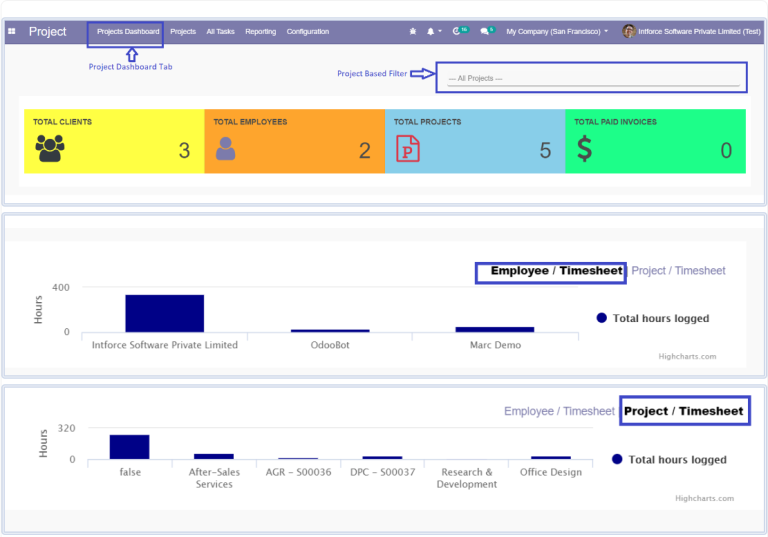Click the Total Clients group icon

pyautogui.click(x=49, y=148)
